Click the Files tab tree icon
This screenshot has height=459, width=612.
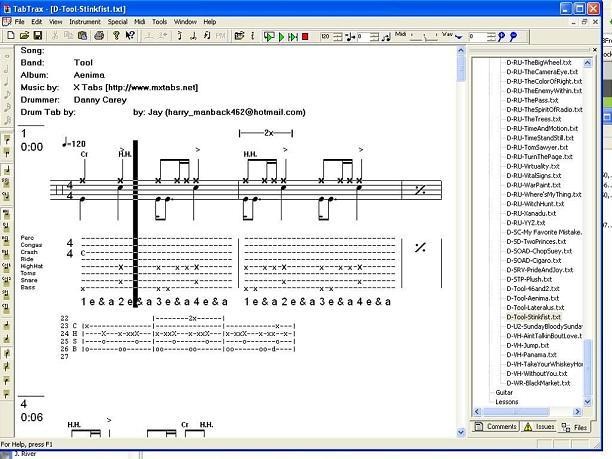(x=566, y=427)
